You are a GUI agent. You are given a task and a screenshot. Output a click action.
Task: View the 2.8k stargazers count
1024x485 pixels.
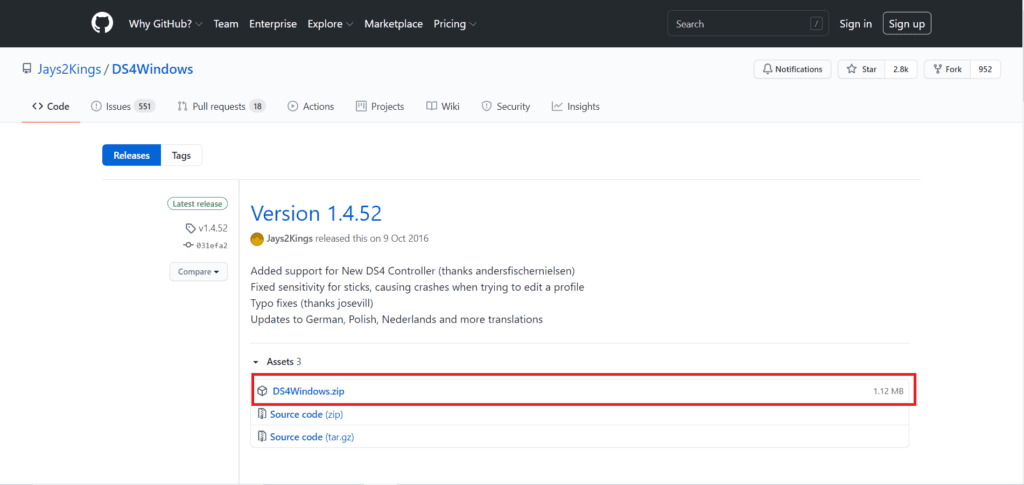pyautogui.click(x=901, y=69)
